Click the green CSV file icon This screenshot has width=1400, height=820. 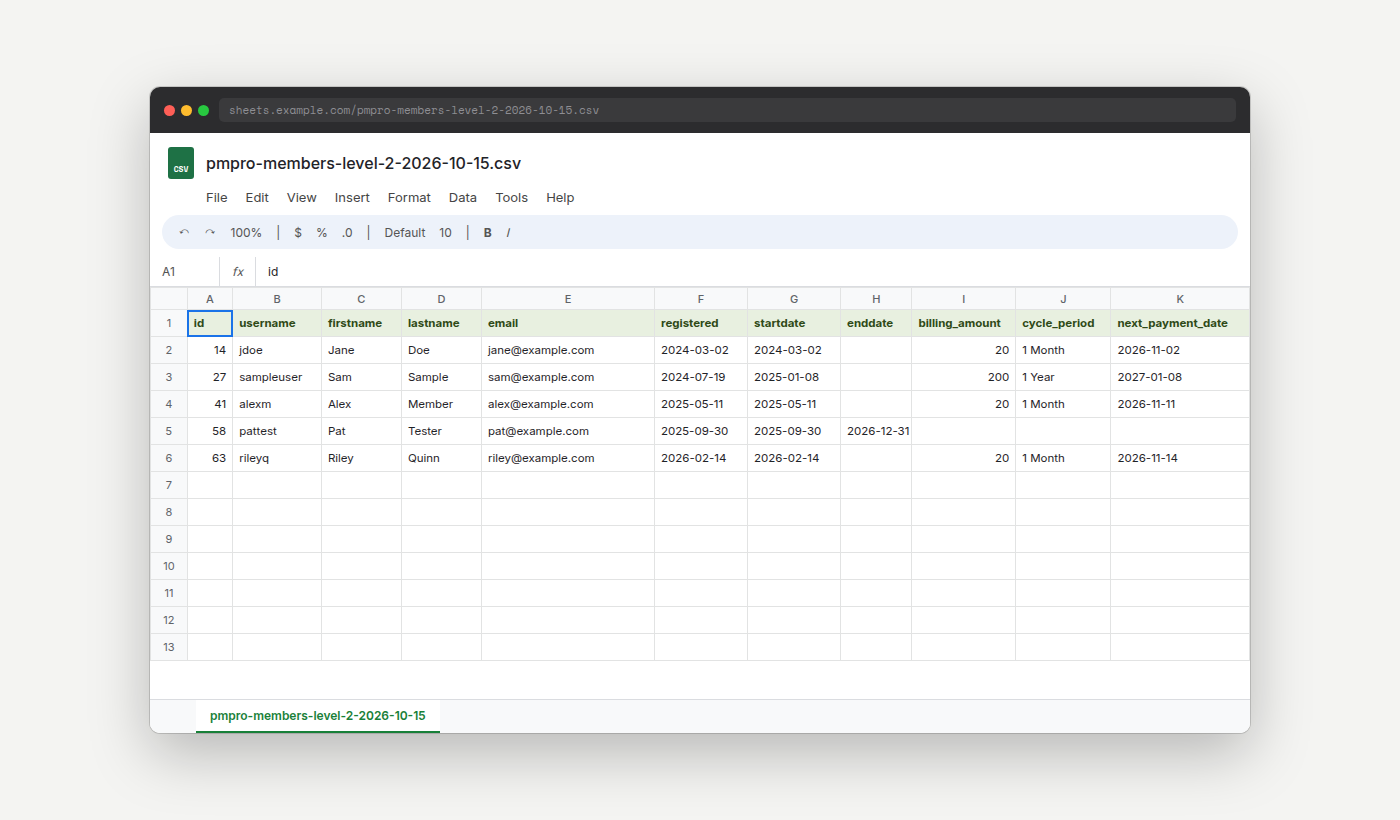(x=181, y=163)
